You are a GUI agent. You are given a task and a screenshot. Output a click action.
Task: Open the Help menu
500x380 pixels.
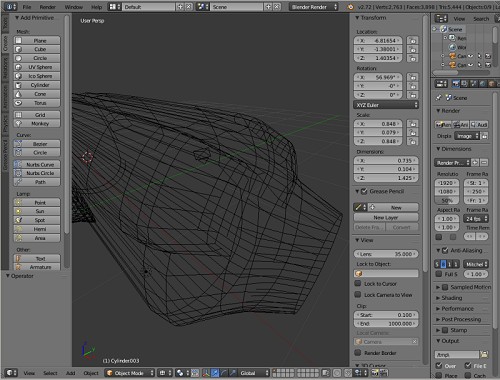[97, 7]
